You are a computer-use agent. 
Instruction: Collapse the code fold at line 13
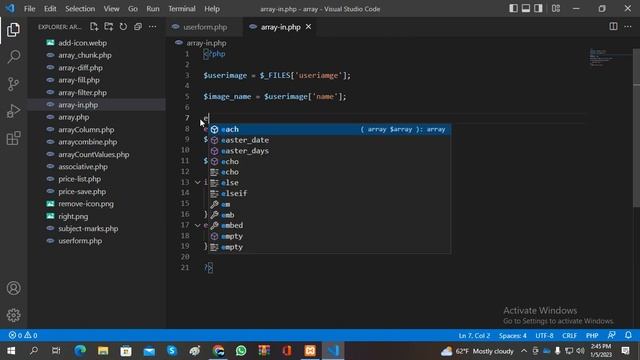click(198, 182)
